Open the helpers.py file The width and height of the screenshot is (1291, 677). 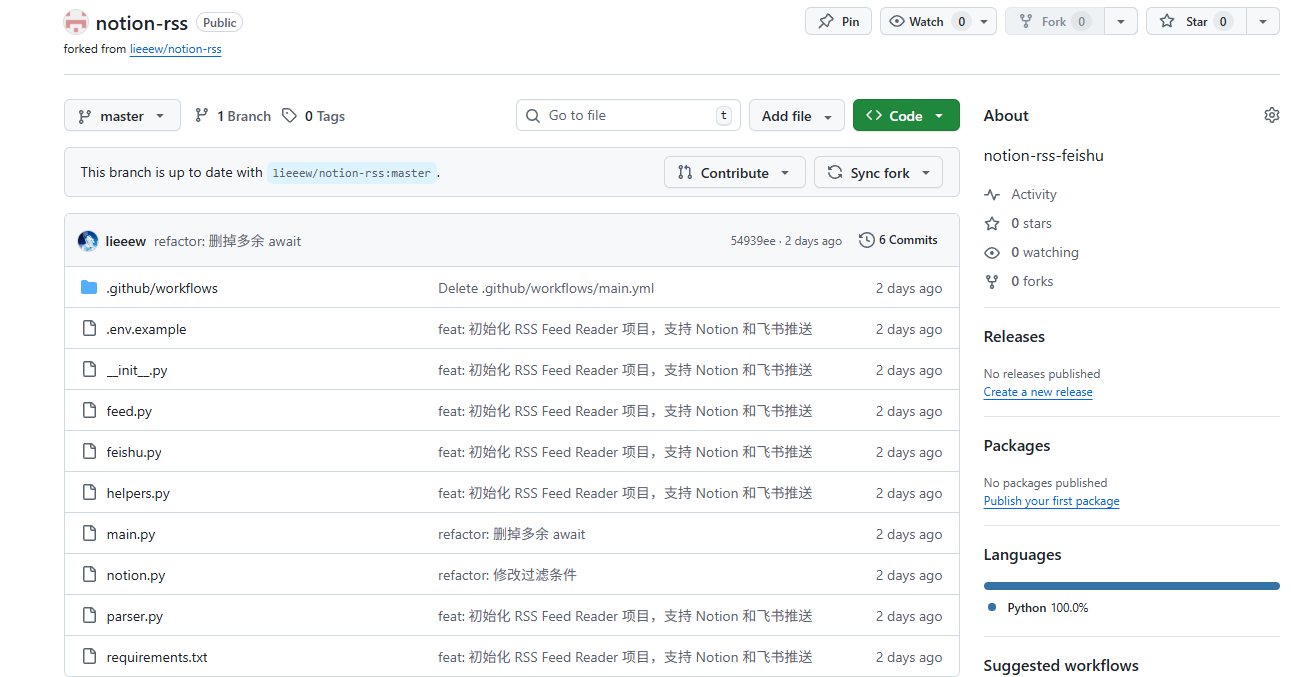tap(138, 493)
